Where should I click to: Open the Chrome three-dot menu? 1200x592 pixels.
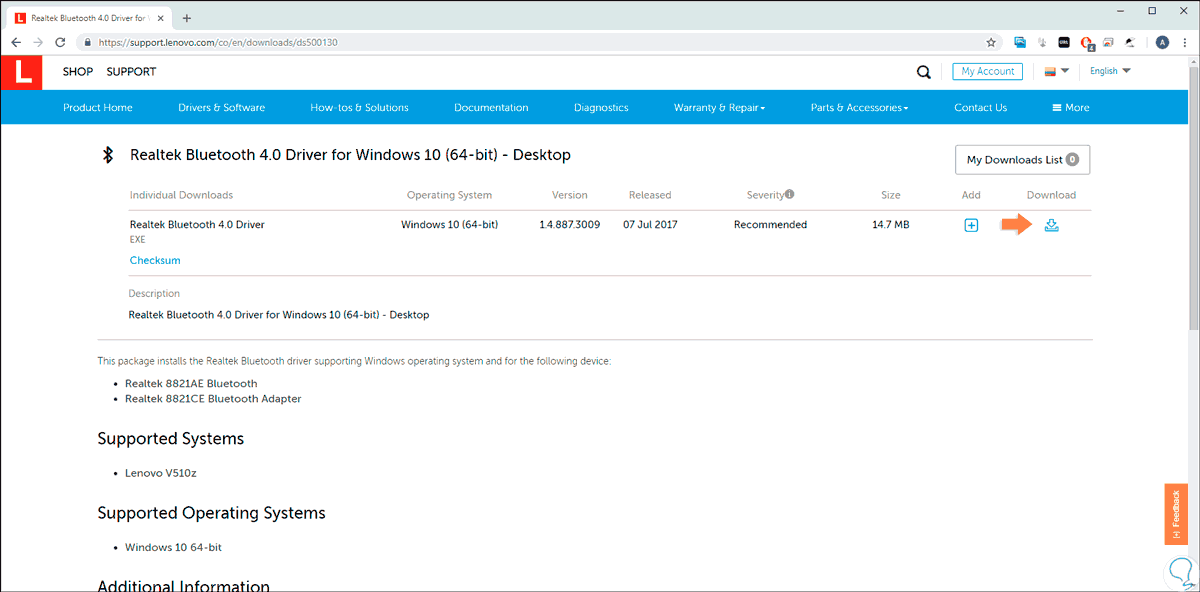[1184, 43]
